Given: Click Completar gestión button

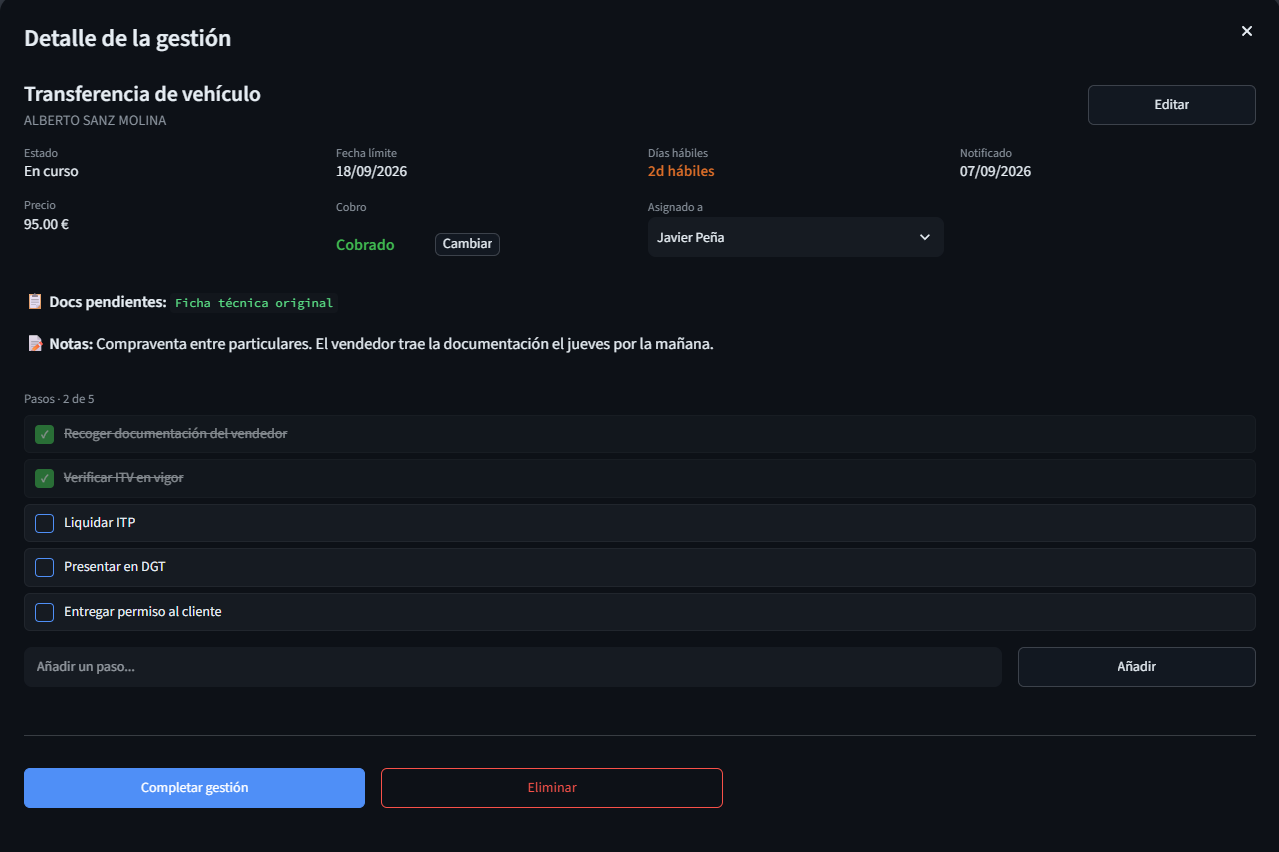Looking at the screenshot, I should (x=194, y=788).
